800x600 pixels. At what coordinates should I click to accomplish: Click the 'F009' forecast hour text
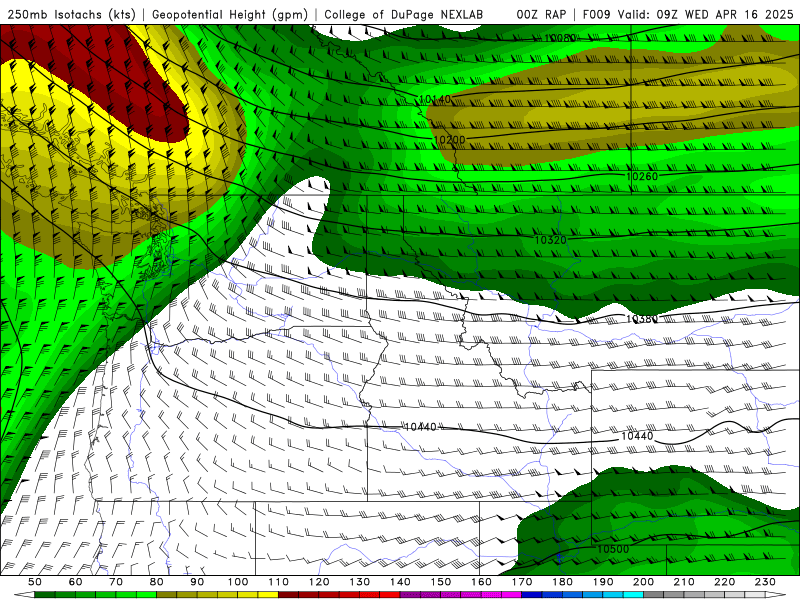596,14
